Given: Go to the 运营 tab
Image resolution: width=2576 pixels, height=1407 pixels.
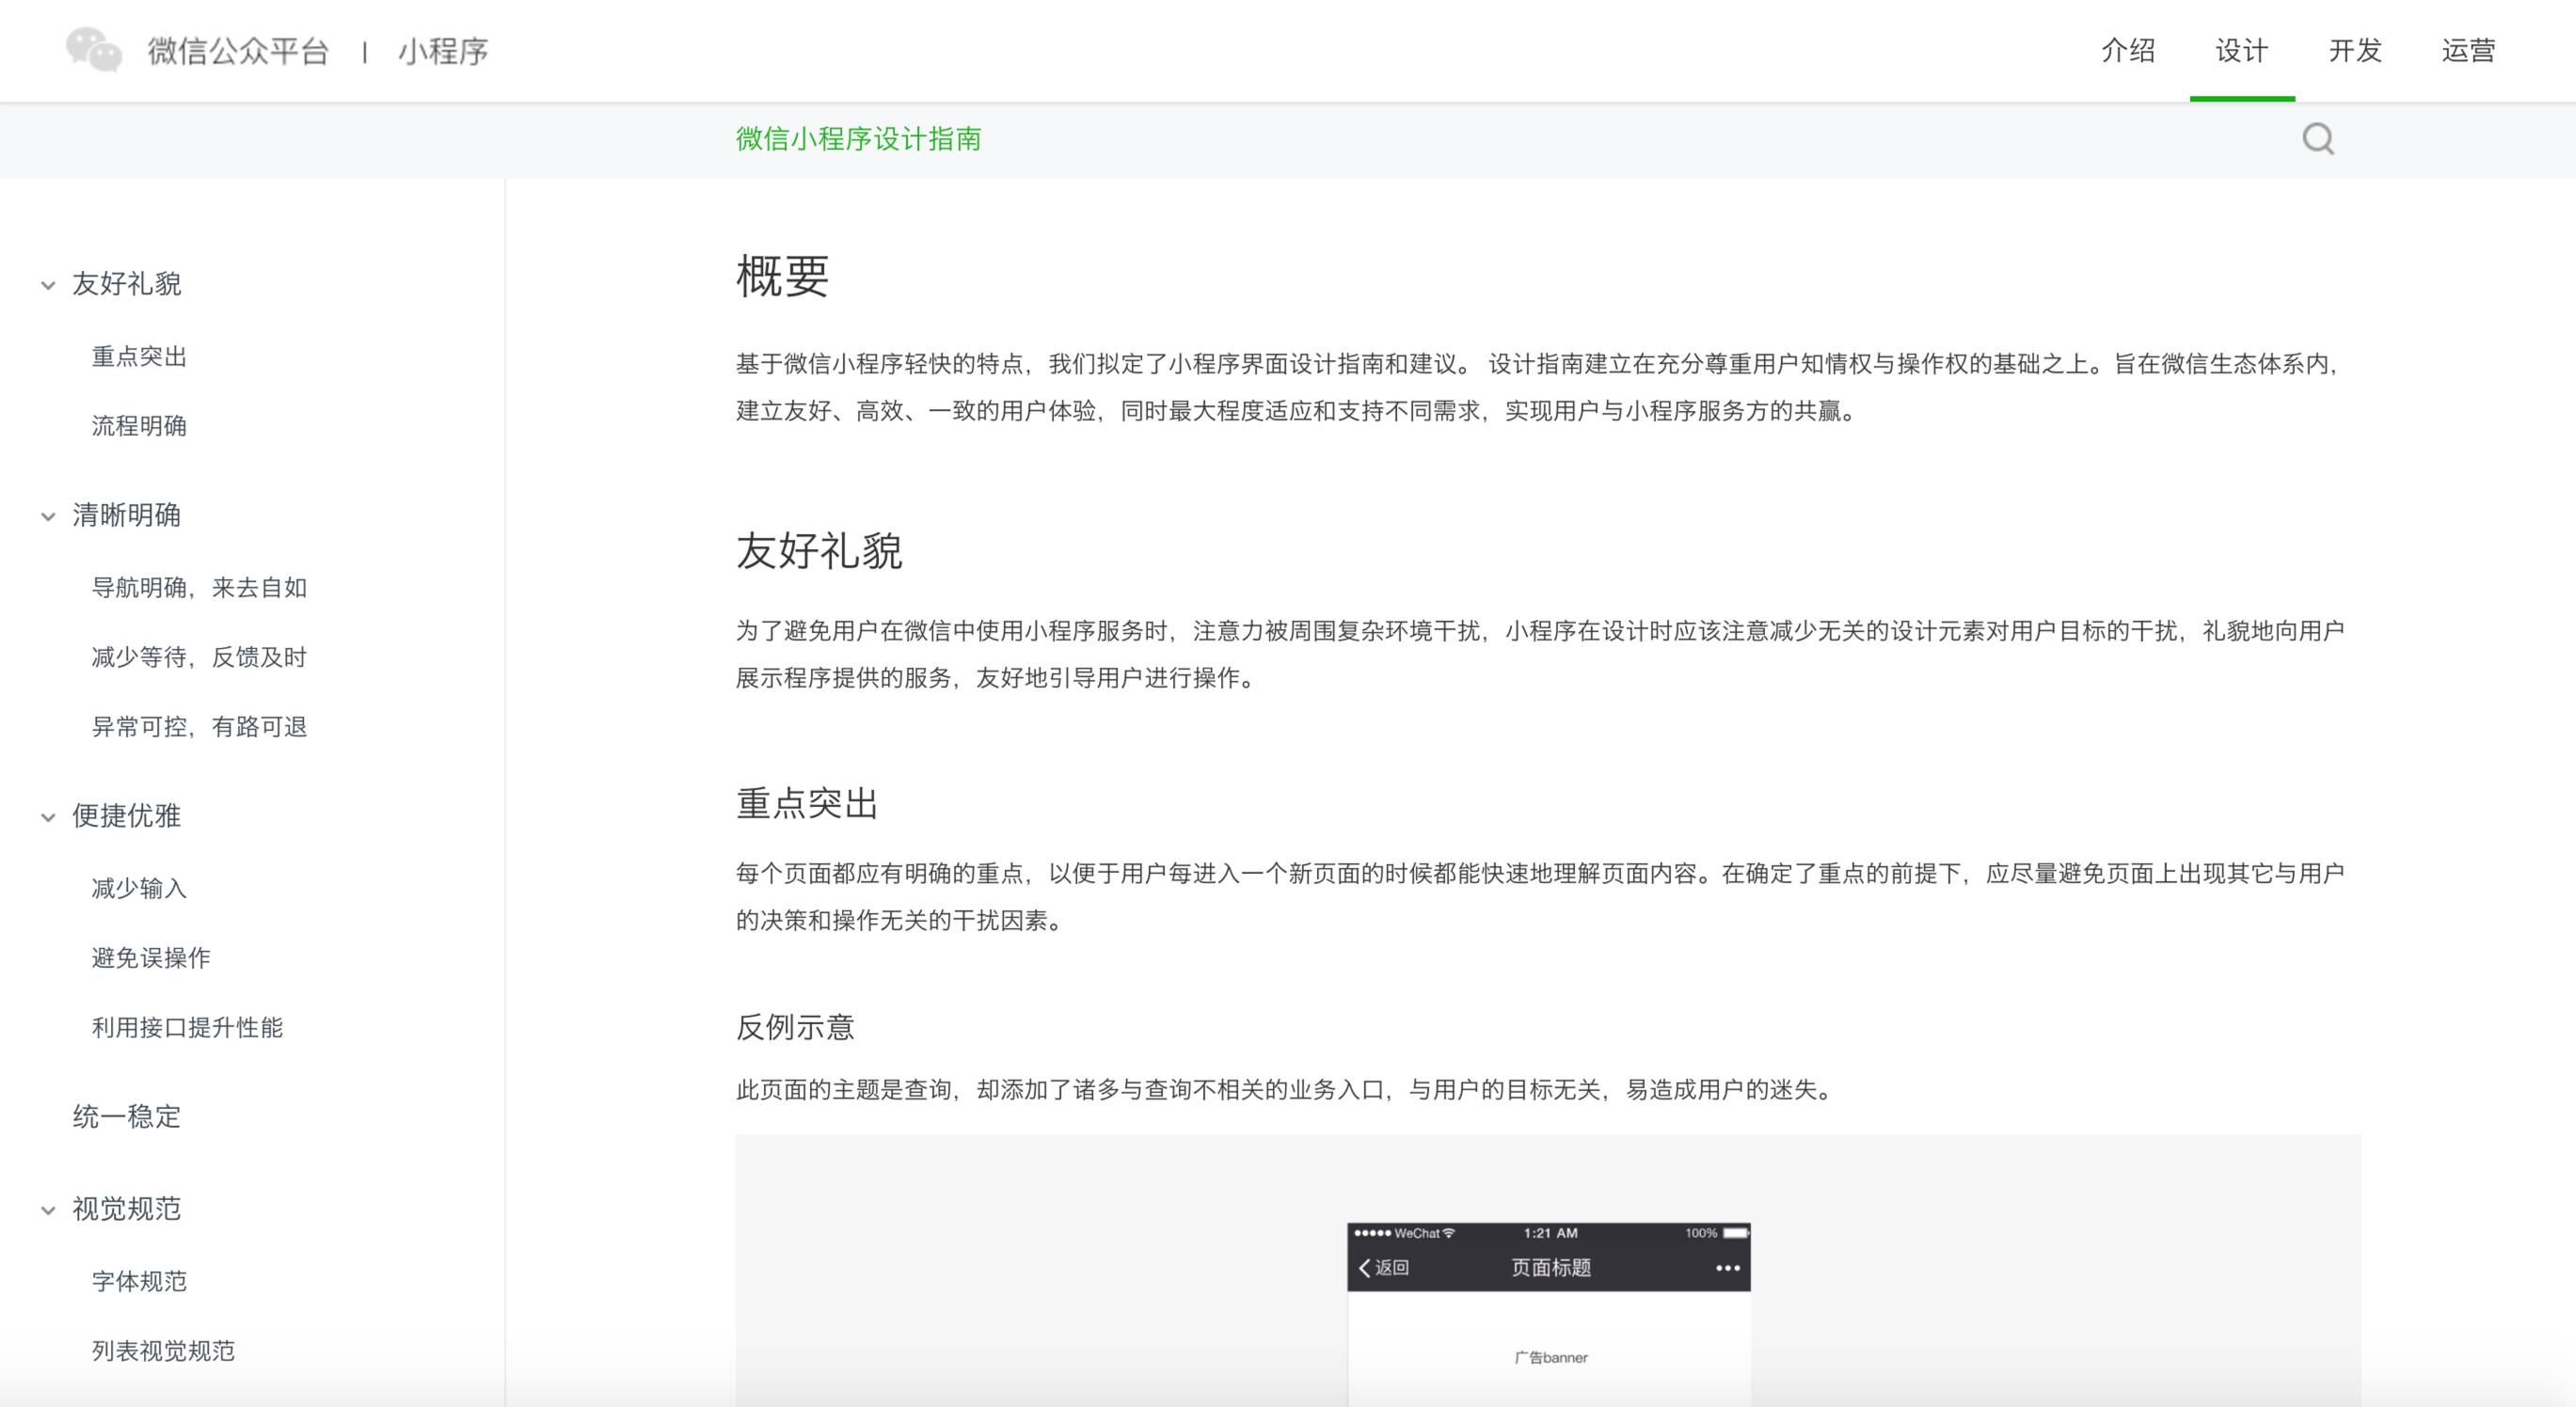Looking at the screenshot, I should (2468, 50).
